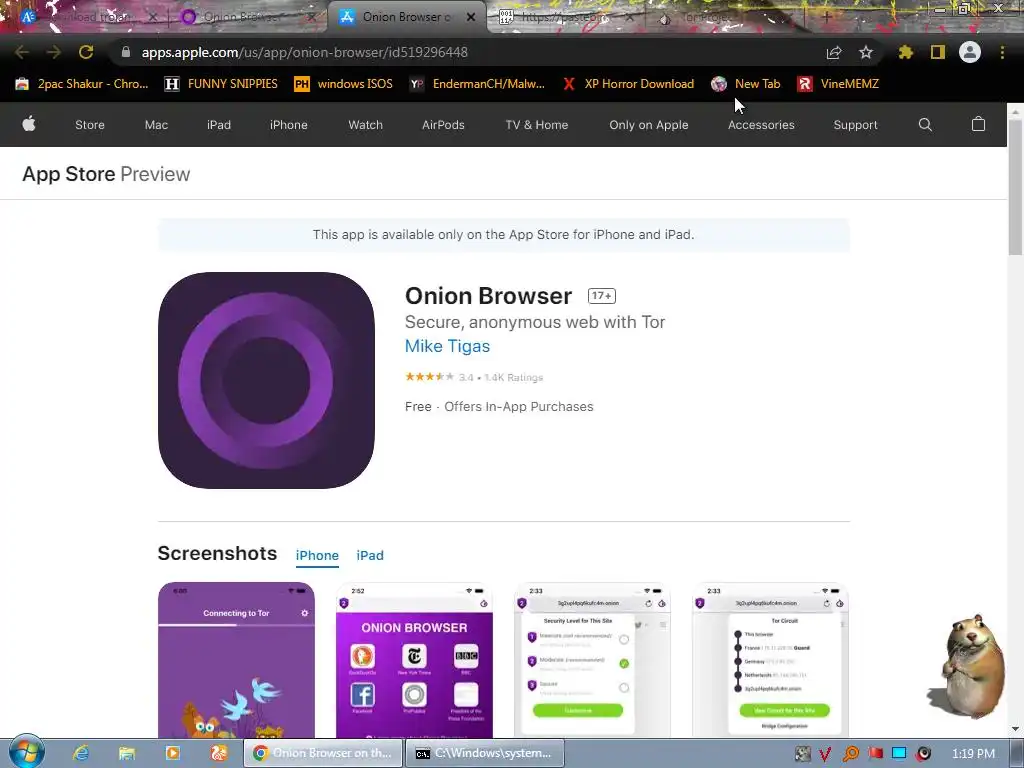Open Windows Start orb
The width and height of the screenshot is (1024, 768).
(26, 752)
